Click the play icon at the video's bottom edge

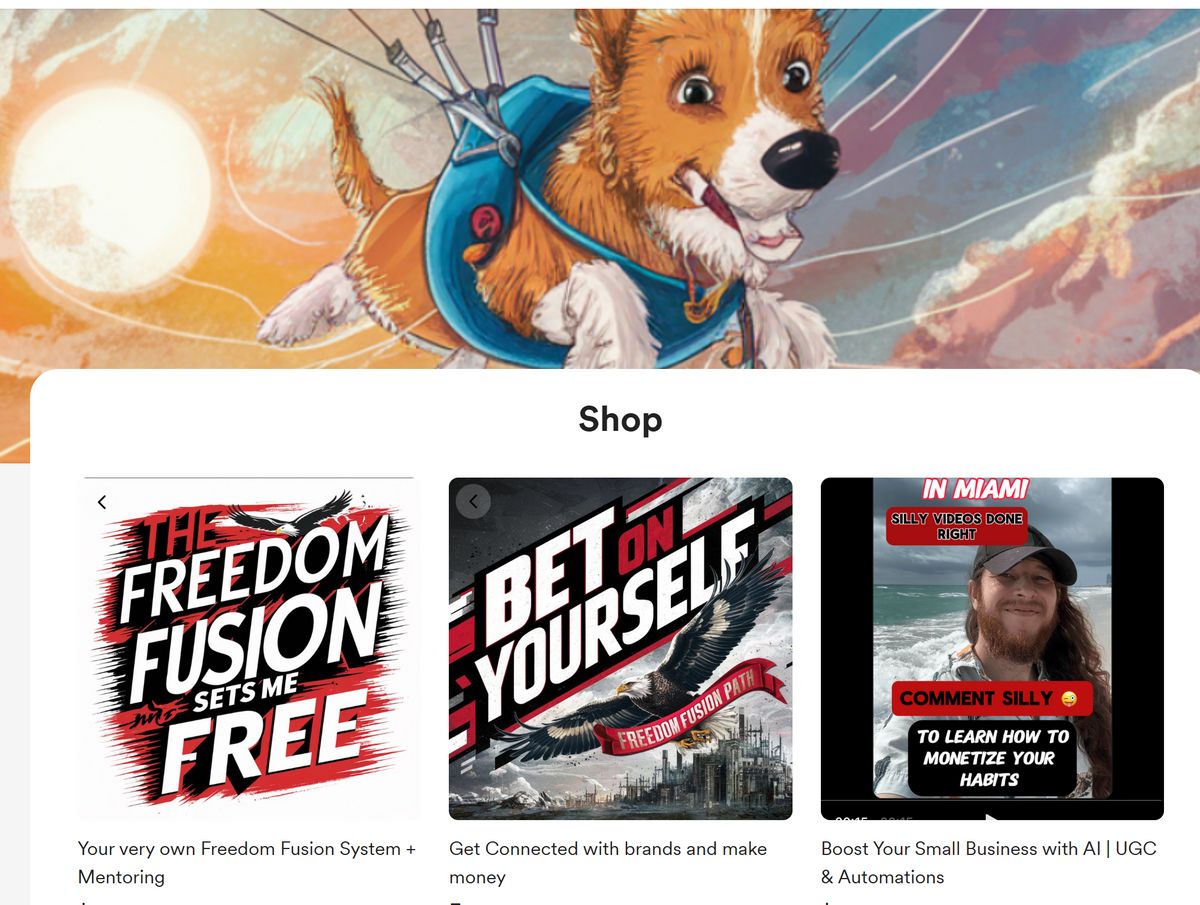pyautogui.click(x=992, y=817)
